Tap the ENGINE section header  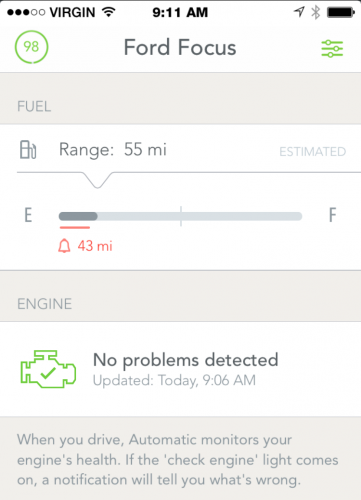point(45,304)
